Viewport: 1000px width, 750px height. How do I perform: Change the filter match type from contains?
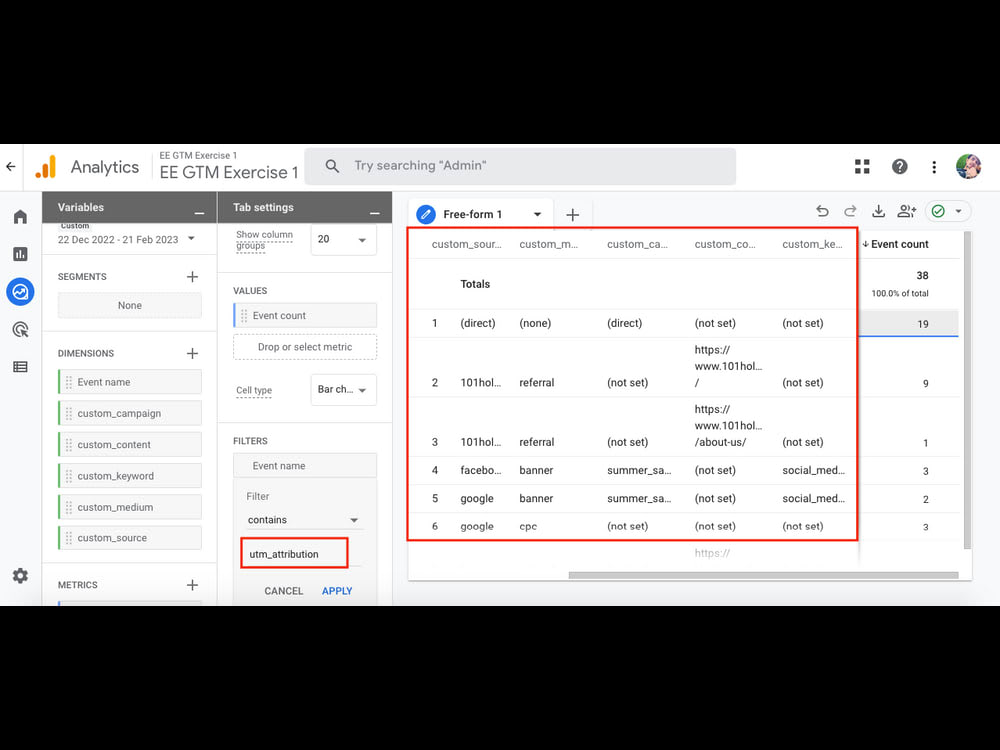coord(300,519)
